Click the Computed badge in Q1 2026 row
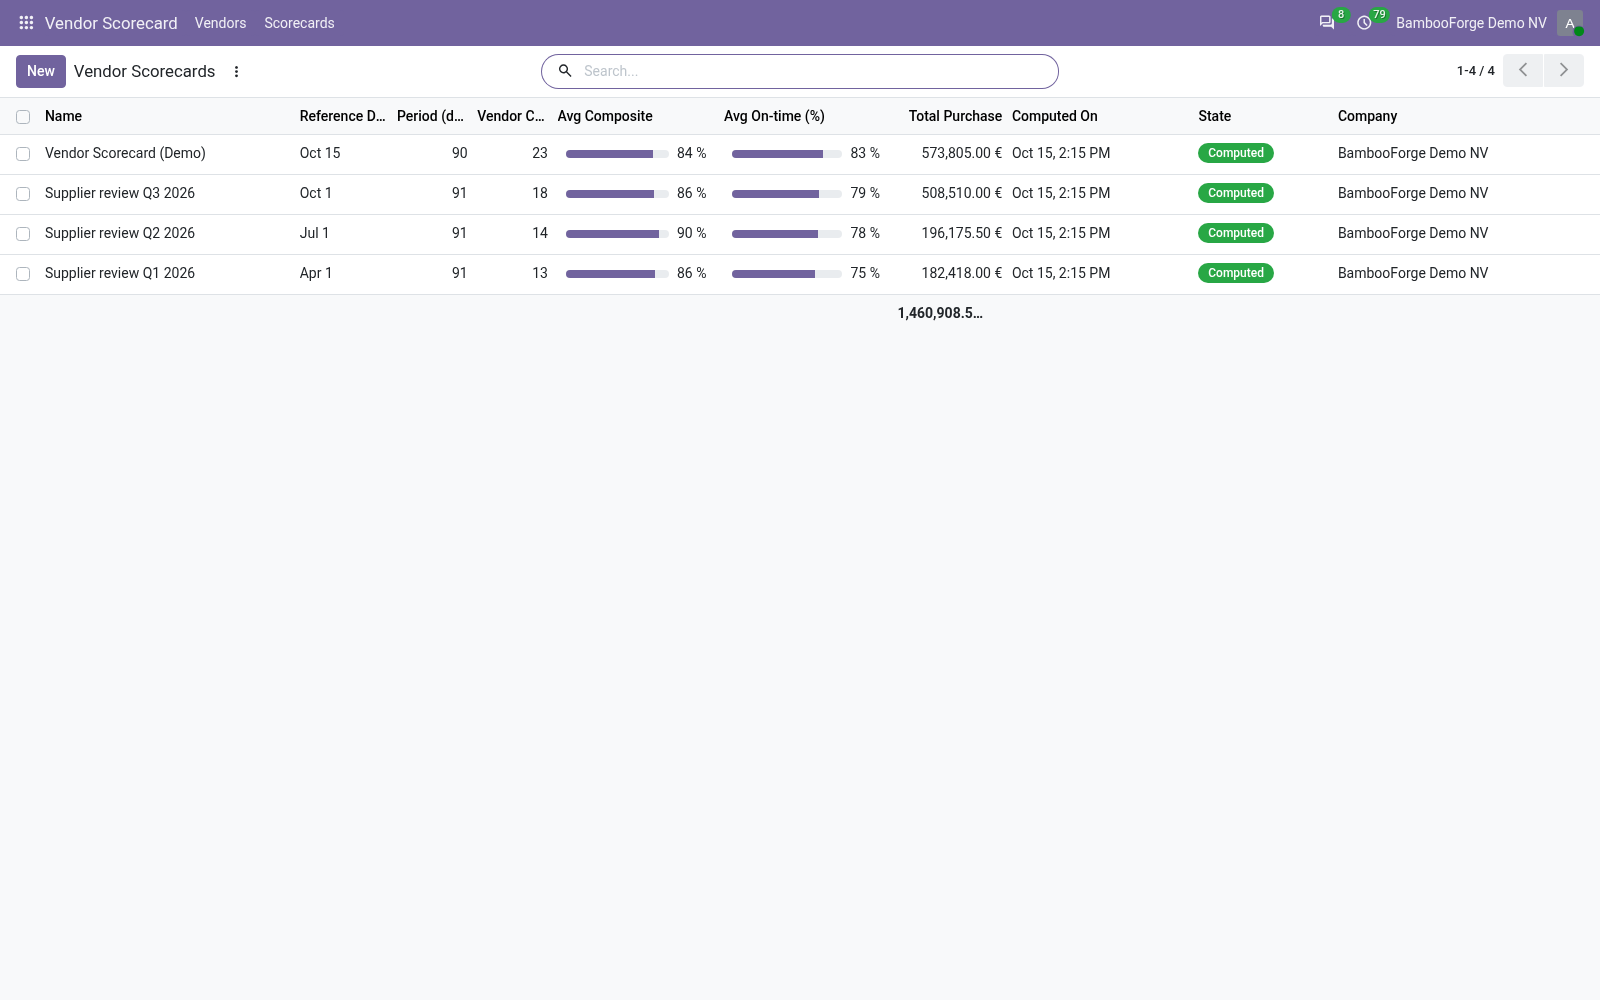Viewport: 1600px width, 1000px height. [1235, 273]
